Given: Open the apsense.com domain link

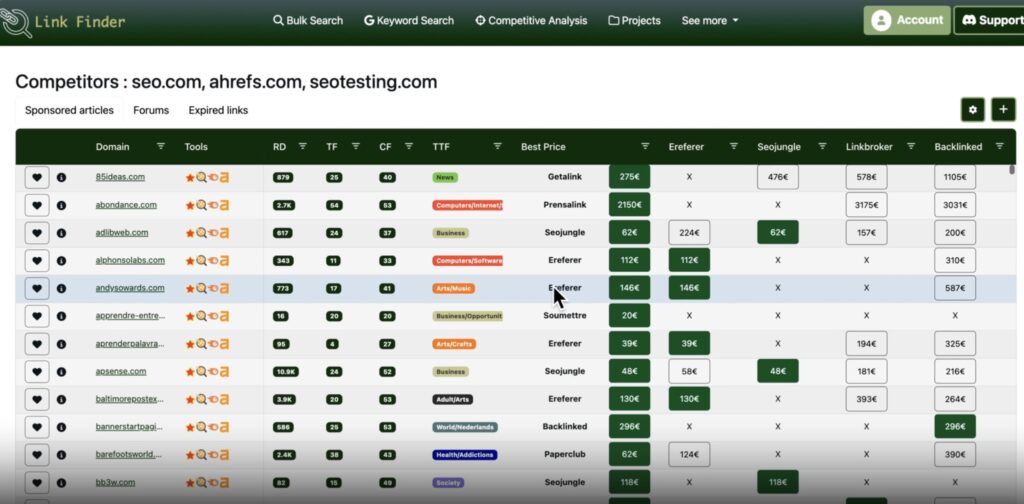Looking at the screenshot, I should click(x=121, y=371).
